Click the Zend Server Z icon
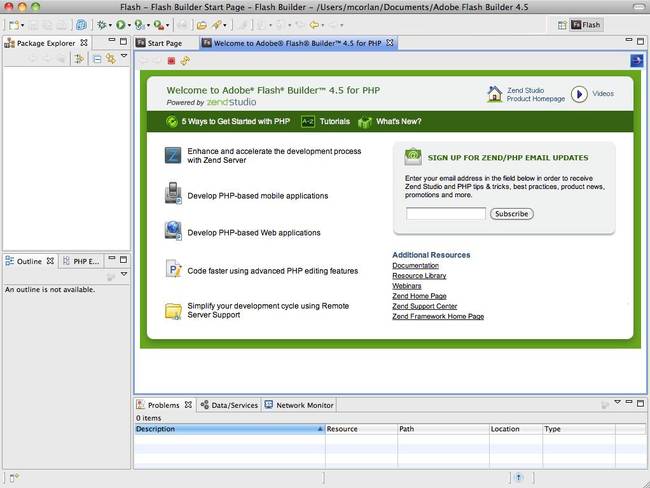 coord(173,155)
